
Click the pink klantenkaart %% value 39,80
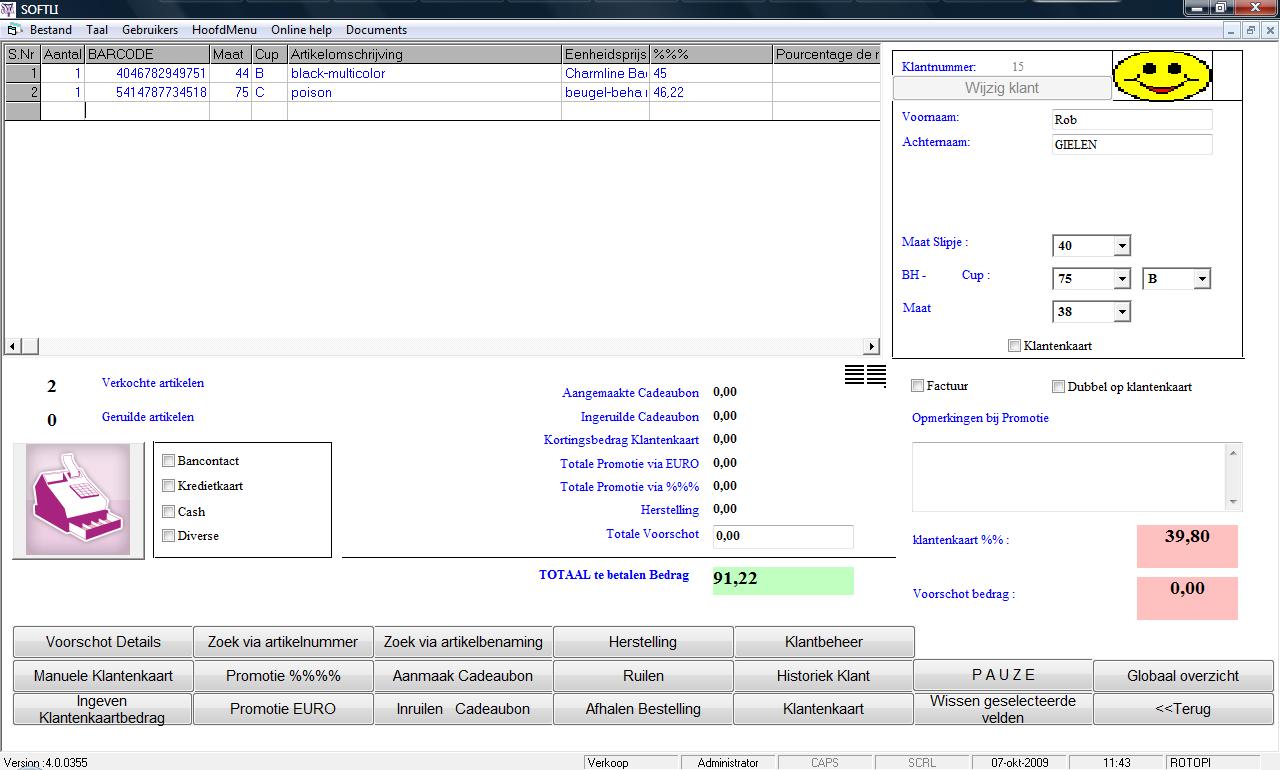pos(1187,546)
